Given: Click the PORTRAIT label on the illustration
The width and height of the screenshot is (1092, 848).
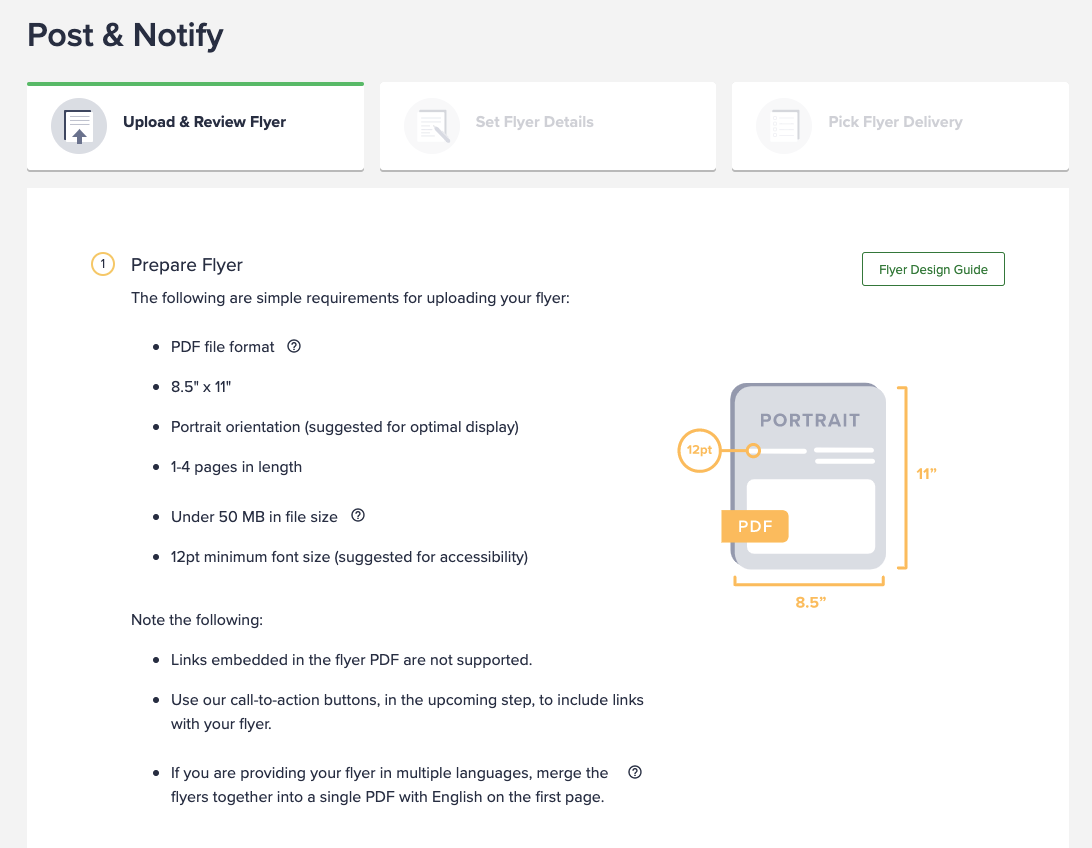Looking at the screenshot, I should coord(810,421).
